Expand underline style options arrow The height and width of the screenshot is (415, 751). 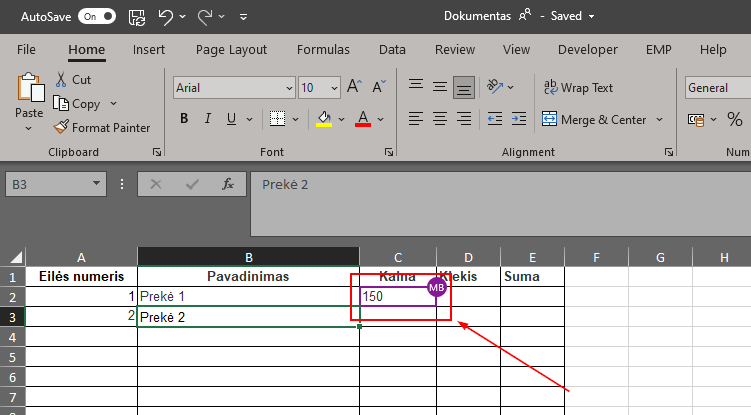tap(249, 119)
